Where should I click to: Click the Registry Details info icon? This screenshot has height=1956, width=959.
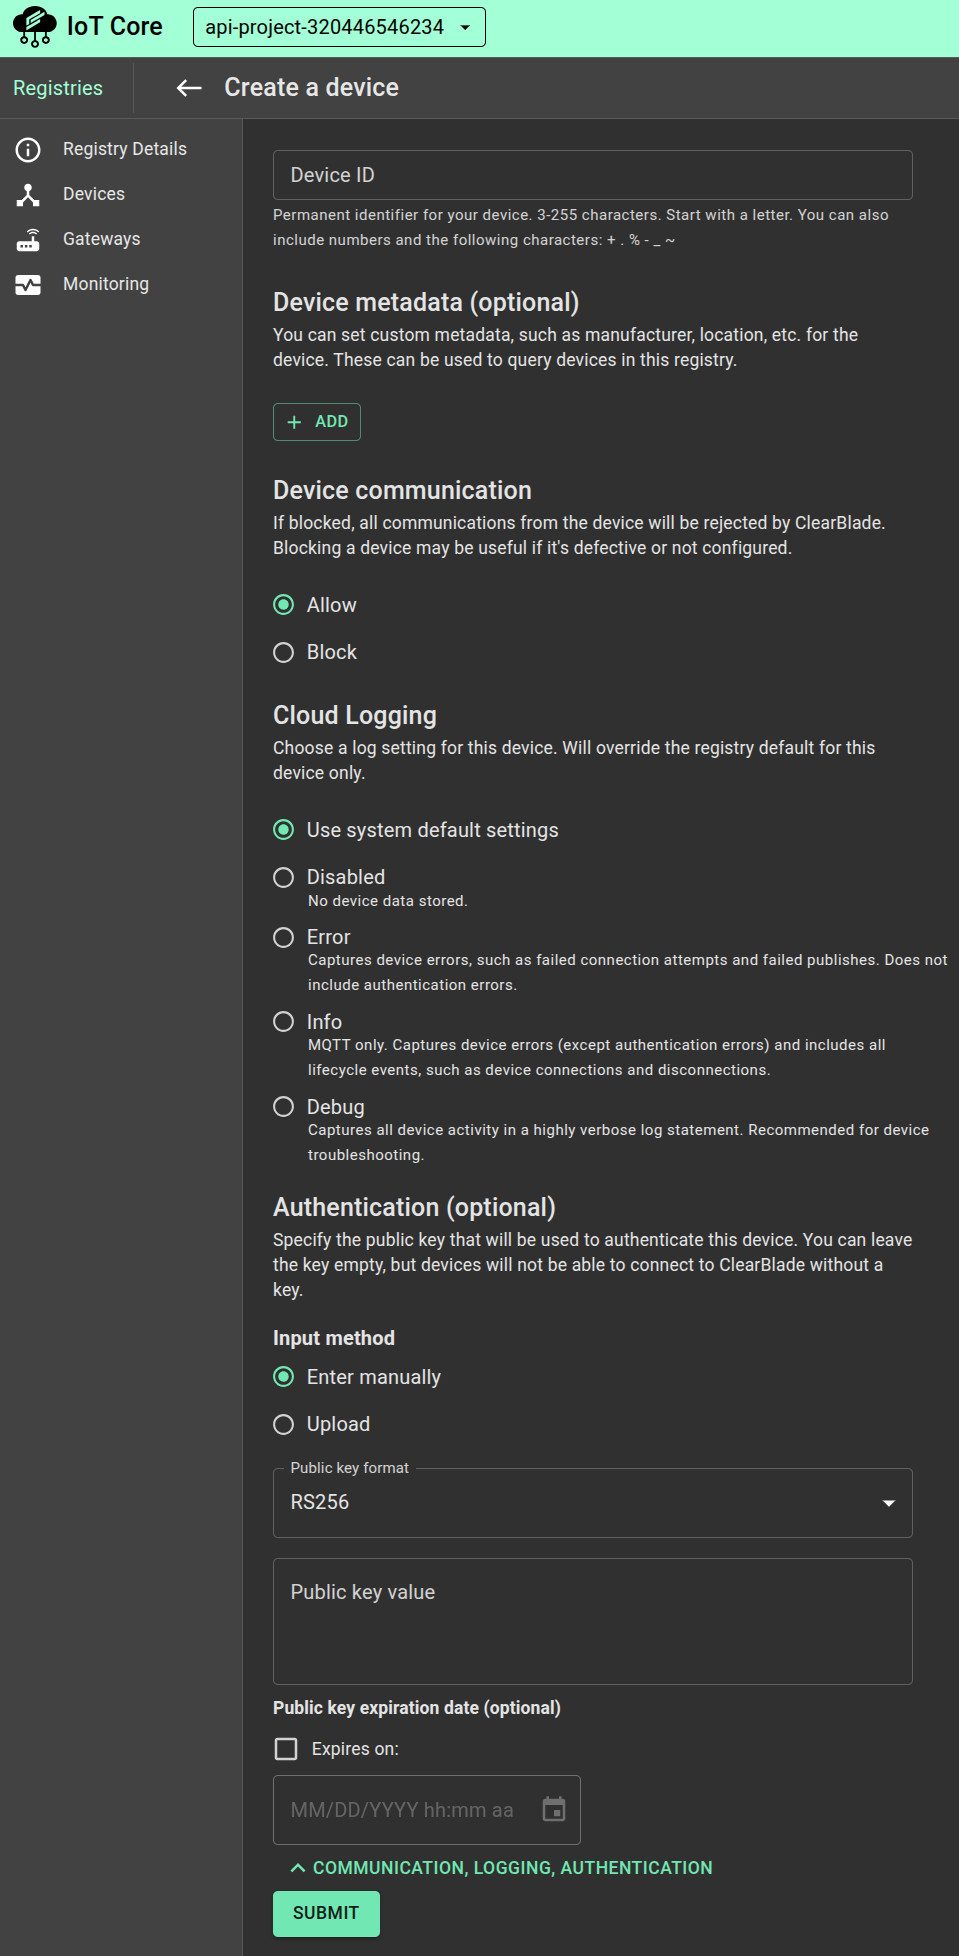pyautogui.click(x=28, y=150)
